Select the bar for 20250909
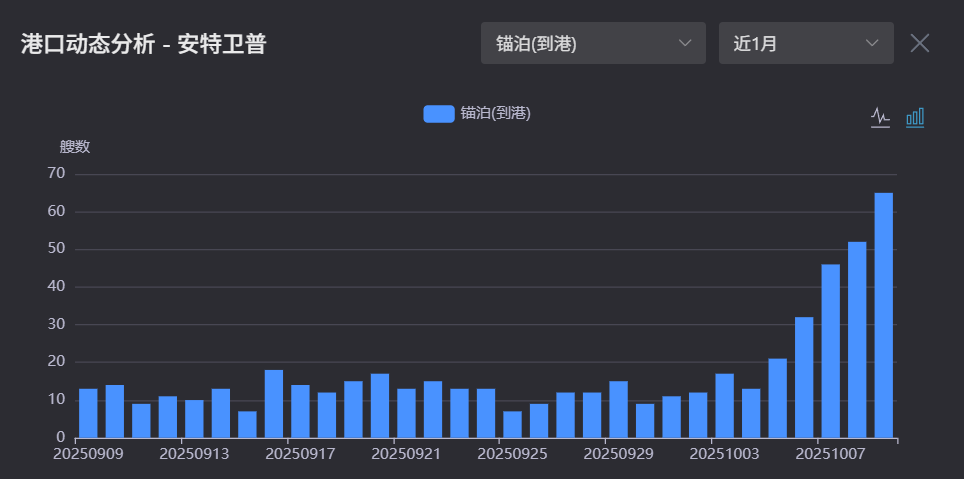 (88, 413)
